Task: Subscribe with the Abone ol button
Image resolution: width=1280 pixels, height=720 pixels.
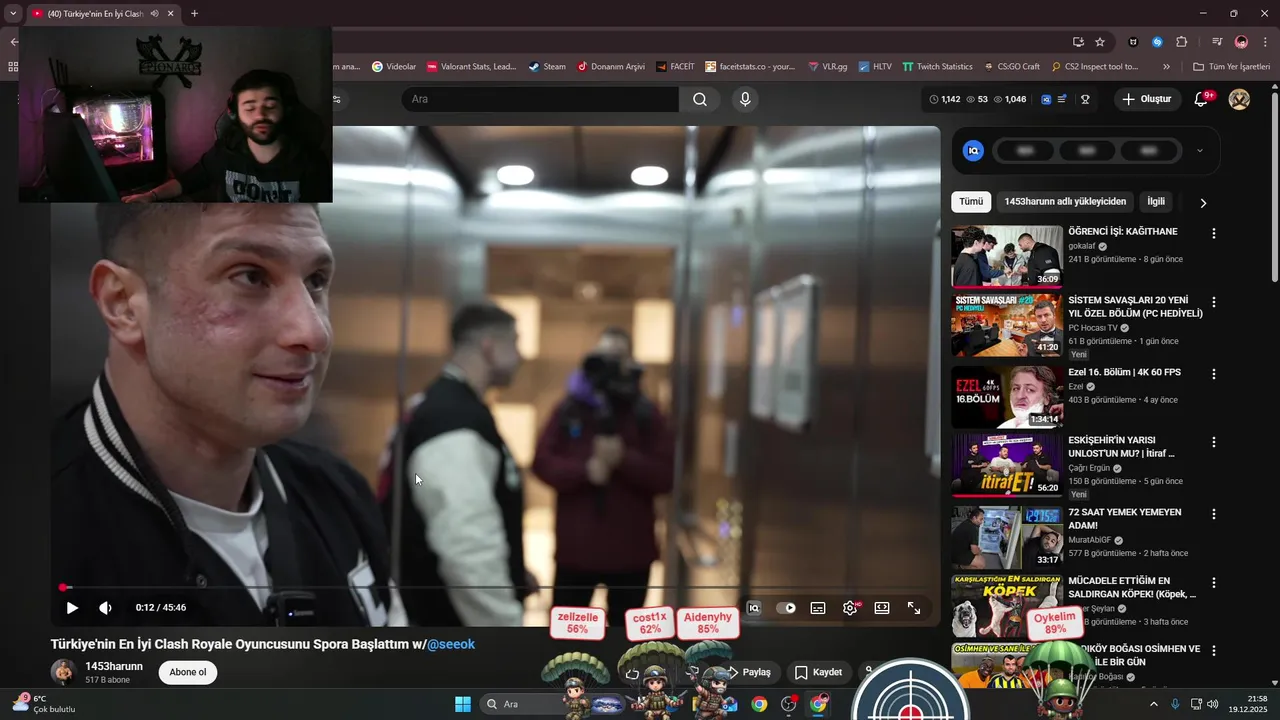Action: [188, 672]
